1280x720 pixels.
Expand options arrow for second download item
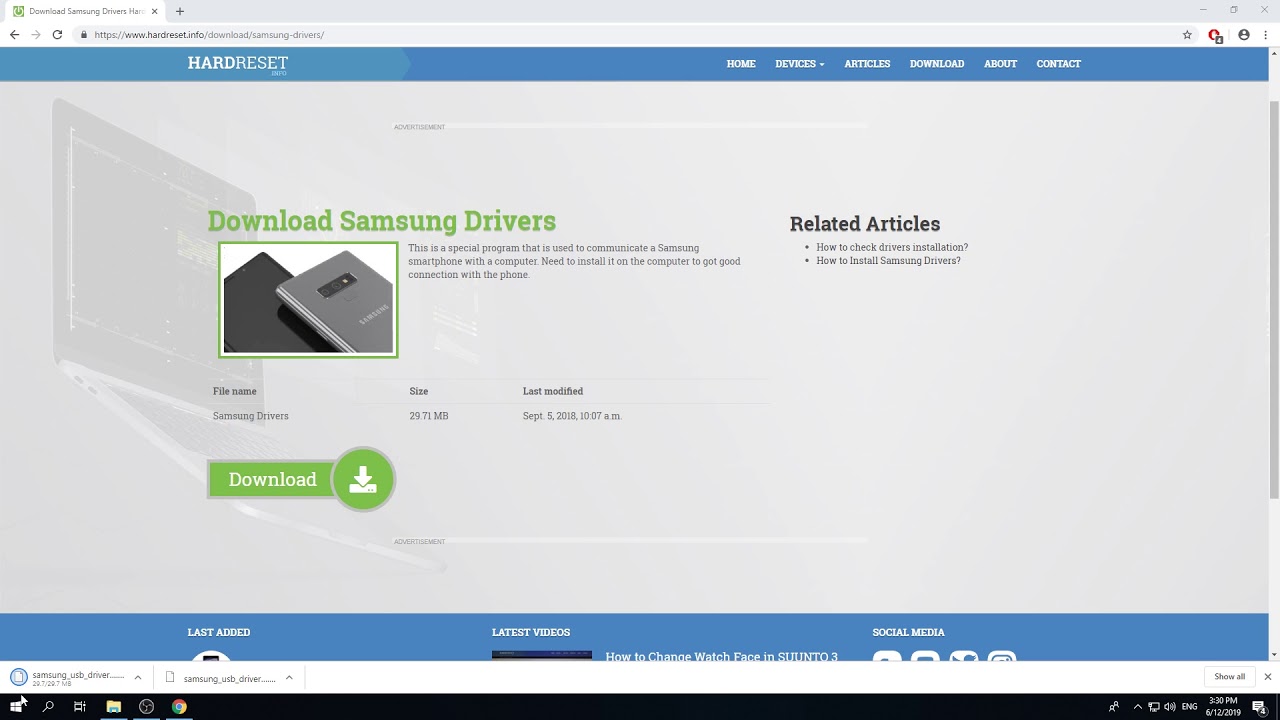tap(289, 677)
